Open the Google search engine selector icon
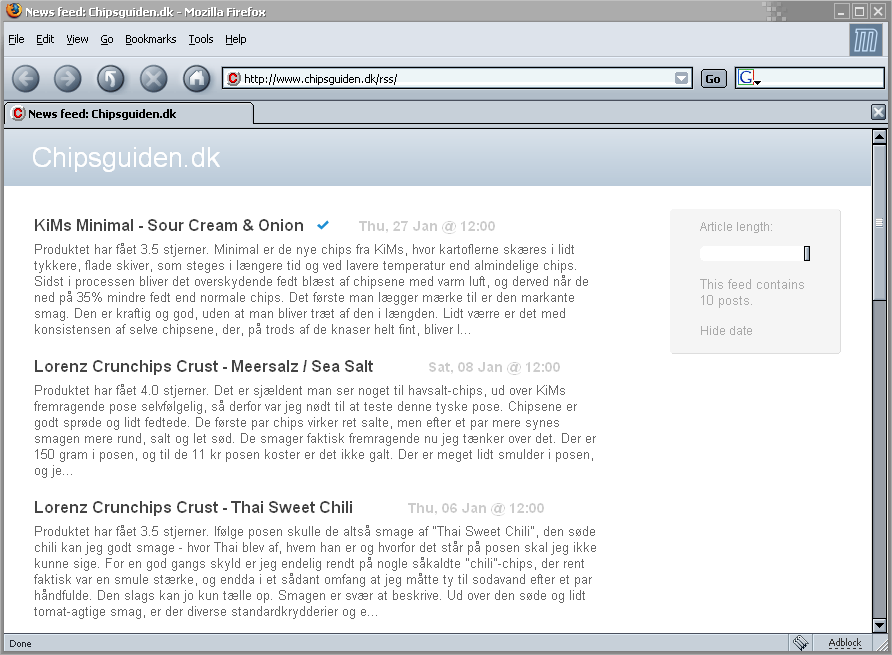The width and height of the screenshot is (892, 655). pos(749,78)
